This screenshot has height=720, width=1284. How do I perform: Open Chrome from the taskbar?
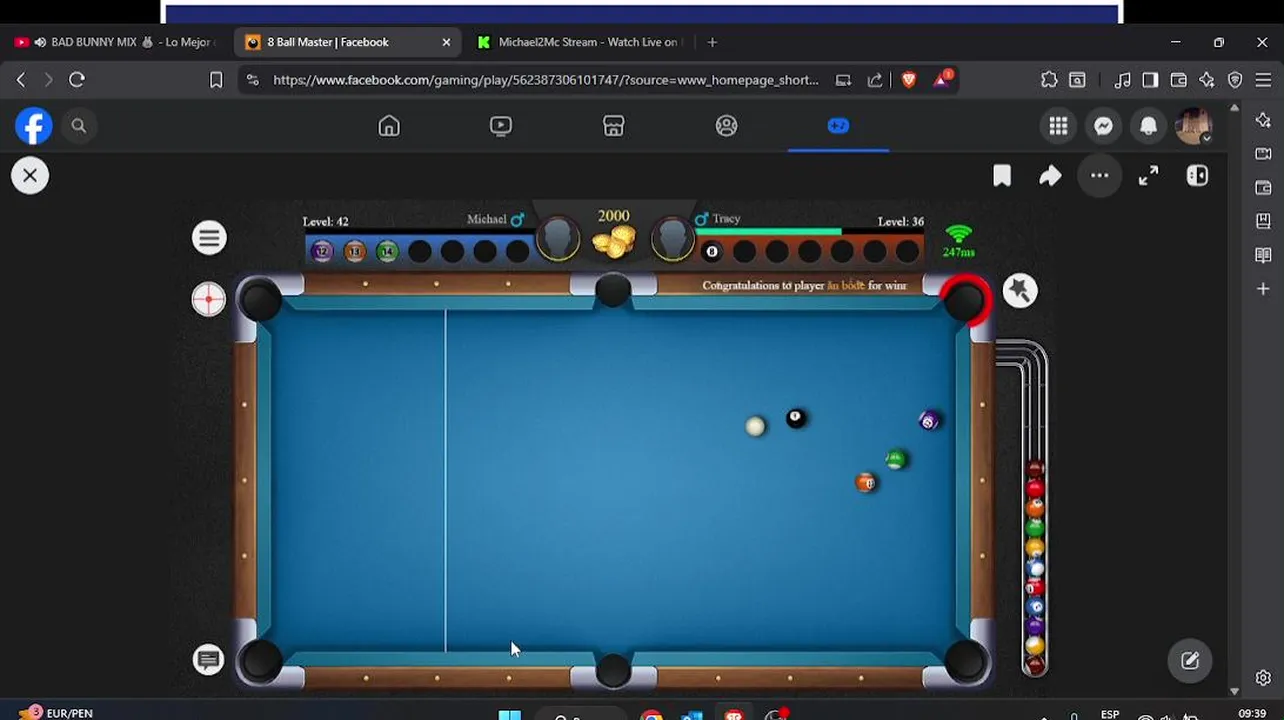coord(652,714)
